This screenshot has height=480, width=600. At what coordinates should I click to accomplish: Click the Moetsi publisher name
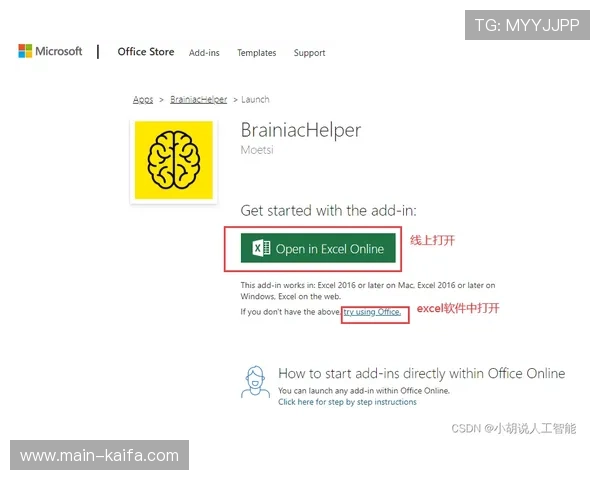257,151
